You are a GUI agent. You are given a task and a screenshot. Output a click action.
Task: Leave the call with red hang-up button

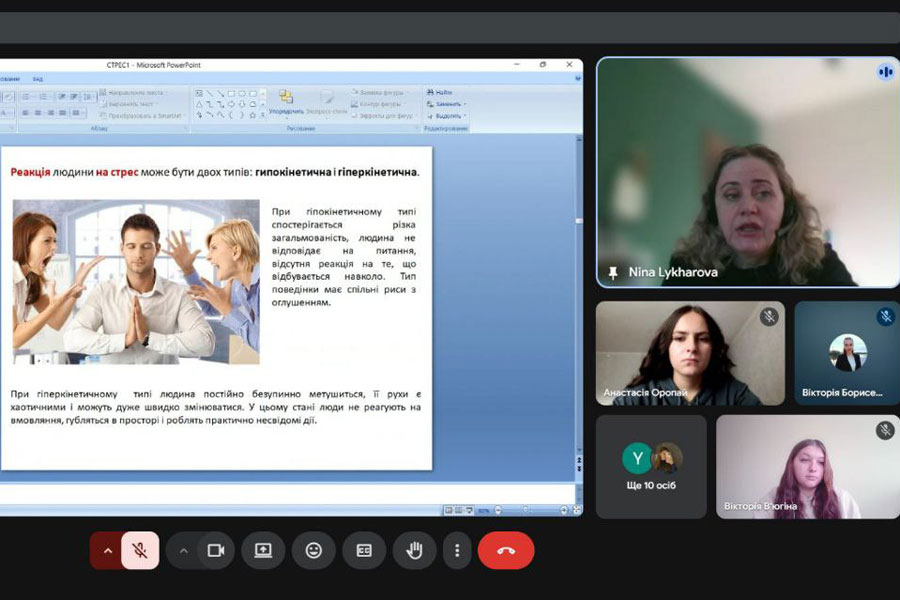pos(506,551)
